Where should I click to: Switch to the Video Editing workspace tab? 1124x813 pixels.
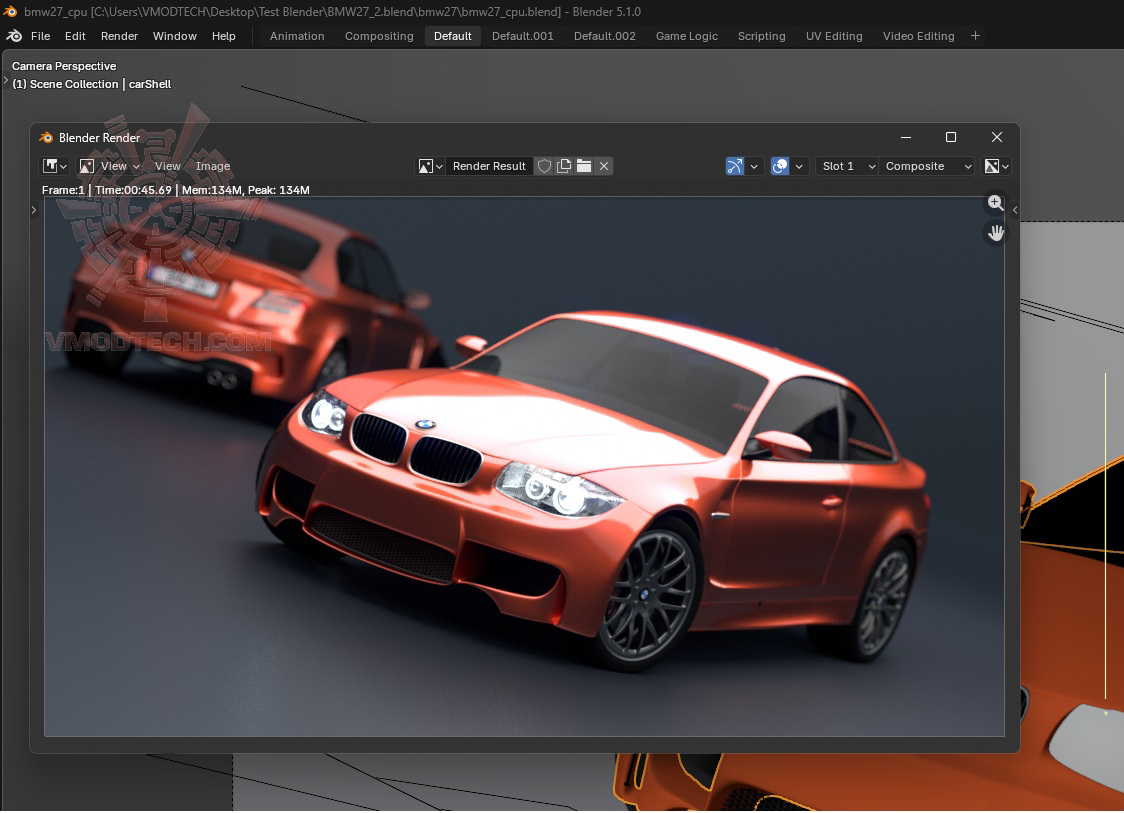click(918, 36)
